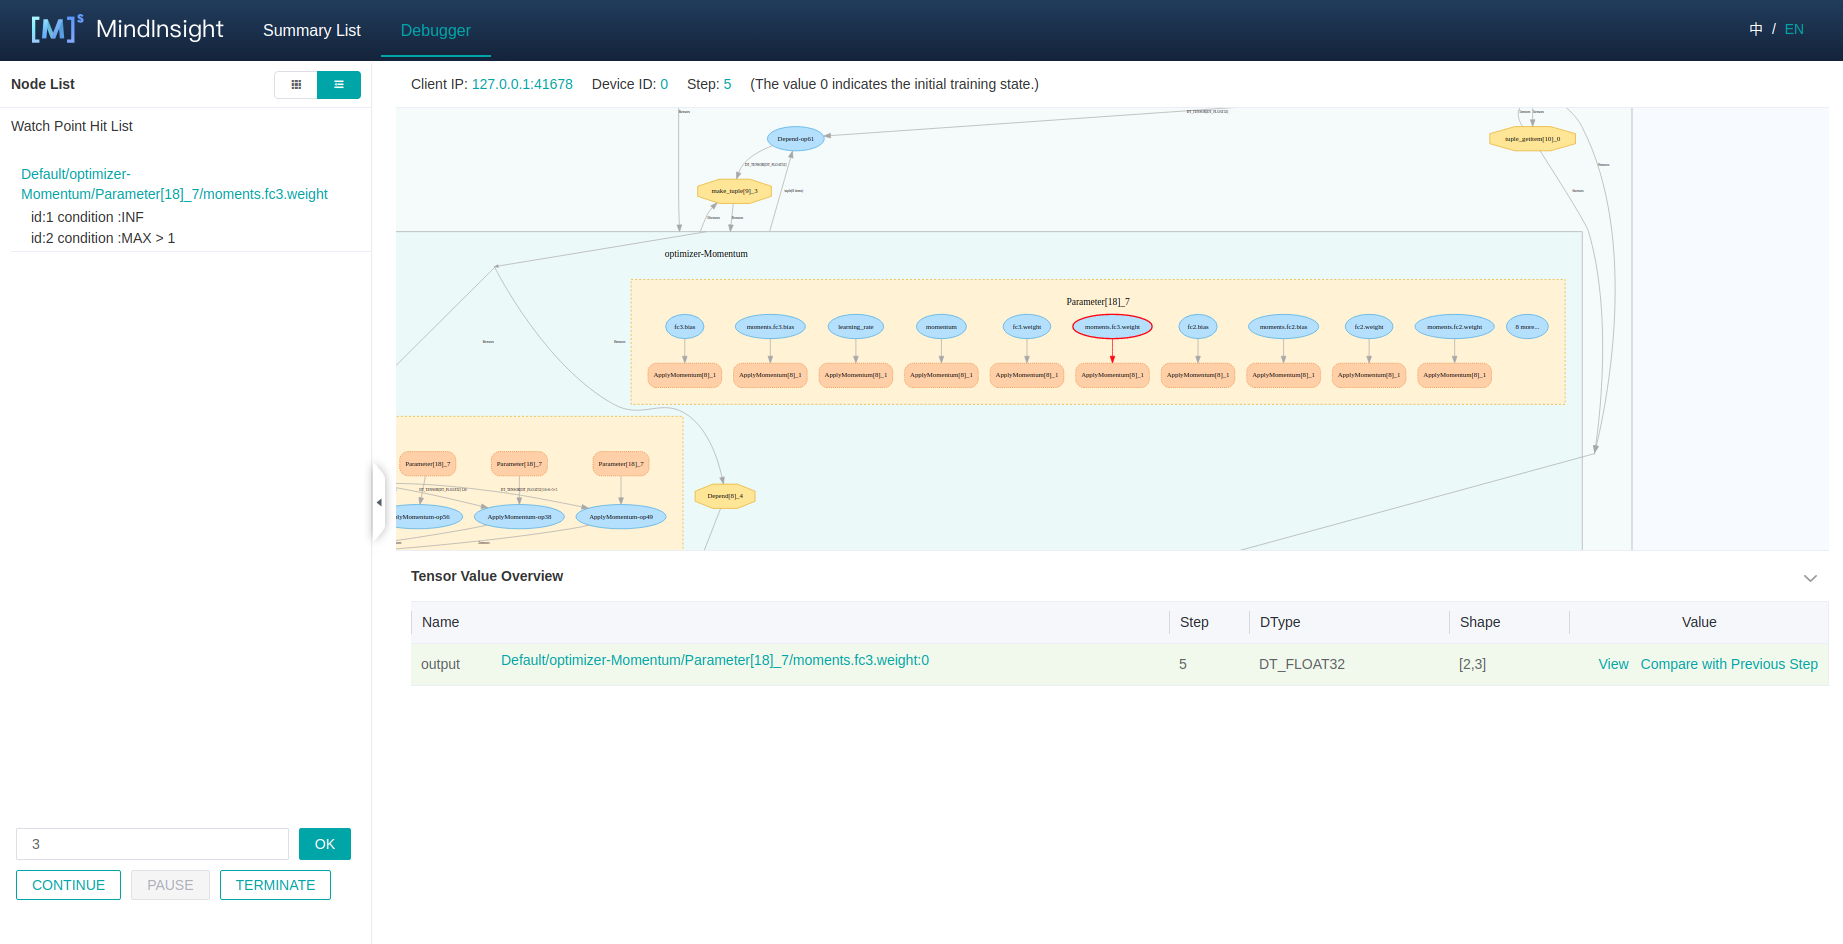Select the make_tuple[9]_3 hexagon node
The width and height of the screenshot is (1843, 944).
tap(734, 191)
